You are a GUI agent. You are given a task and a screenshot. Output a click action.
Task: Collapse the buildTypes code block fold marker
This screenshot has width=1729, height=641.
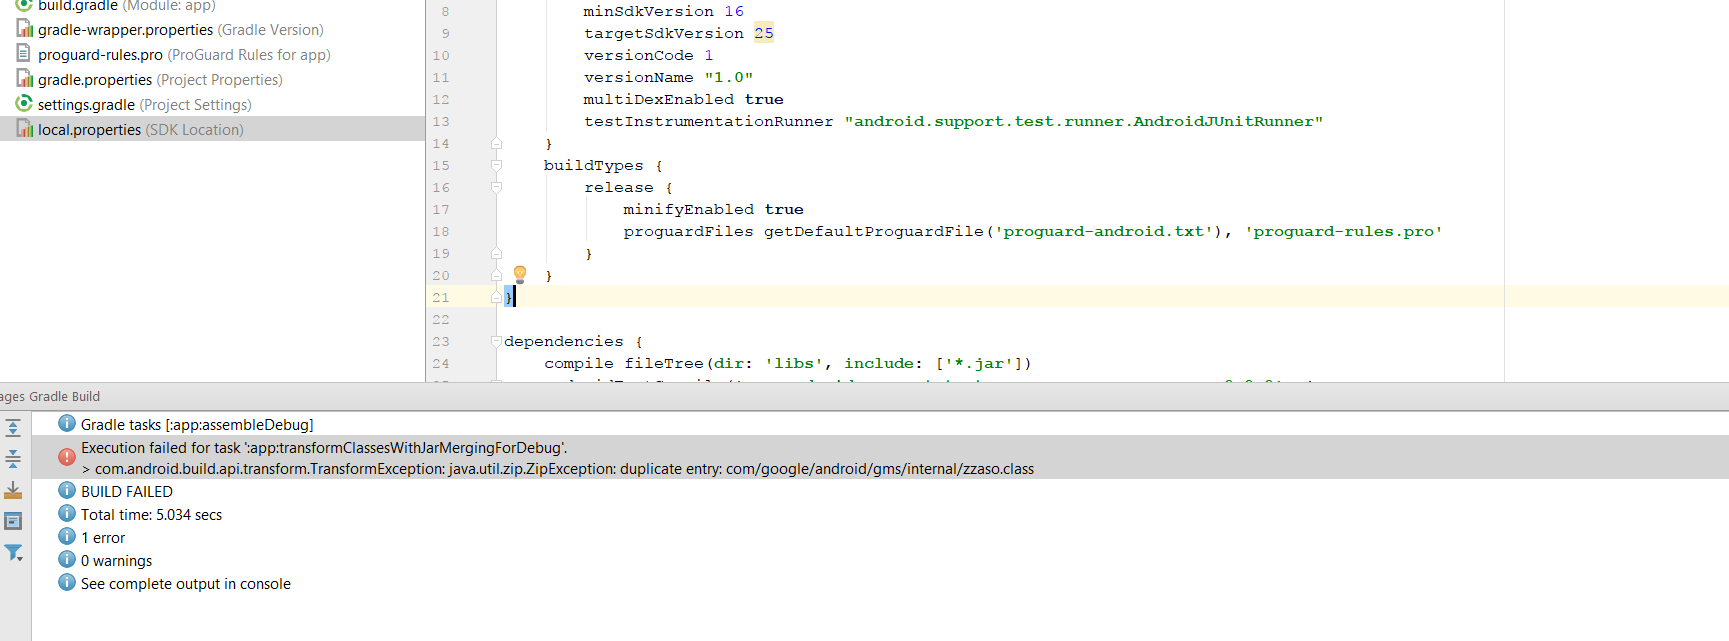pos(496,165)
